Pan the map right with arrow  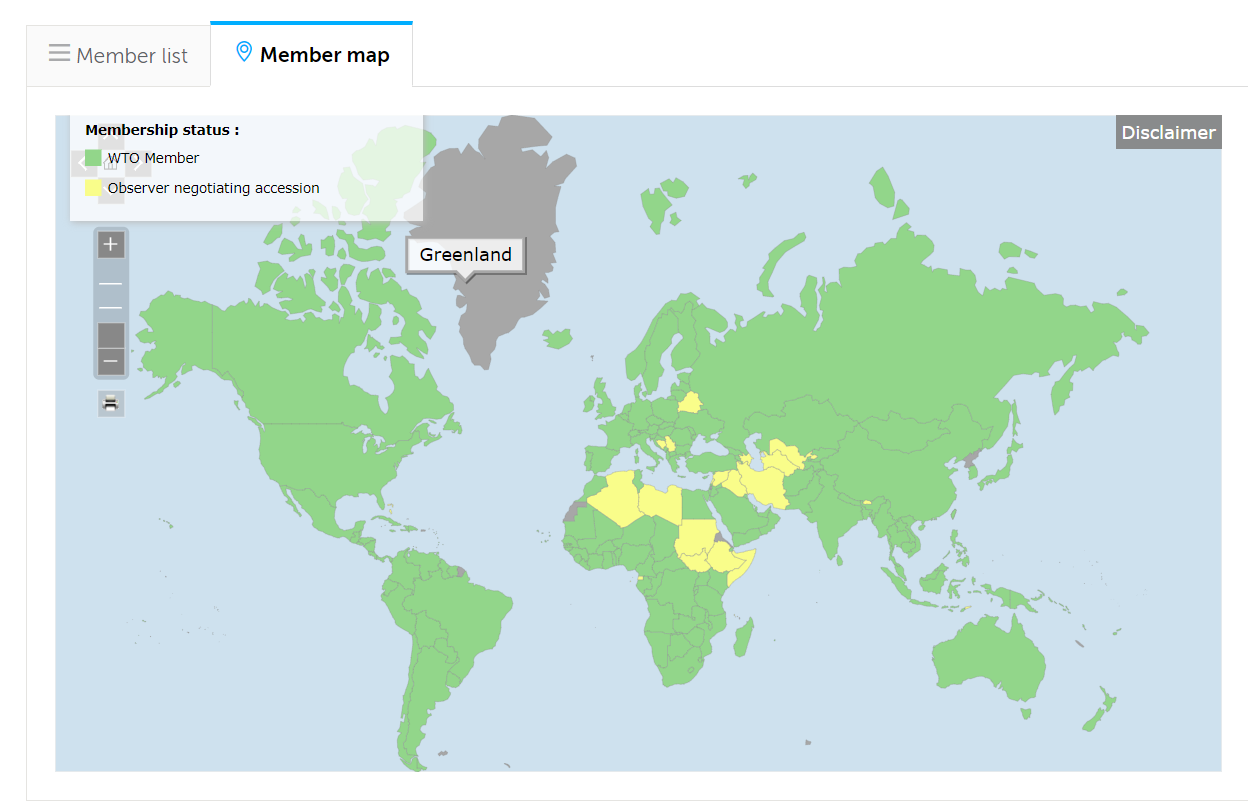click(139, 163)
